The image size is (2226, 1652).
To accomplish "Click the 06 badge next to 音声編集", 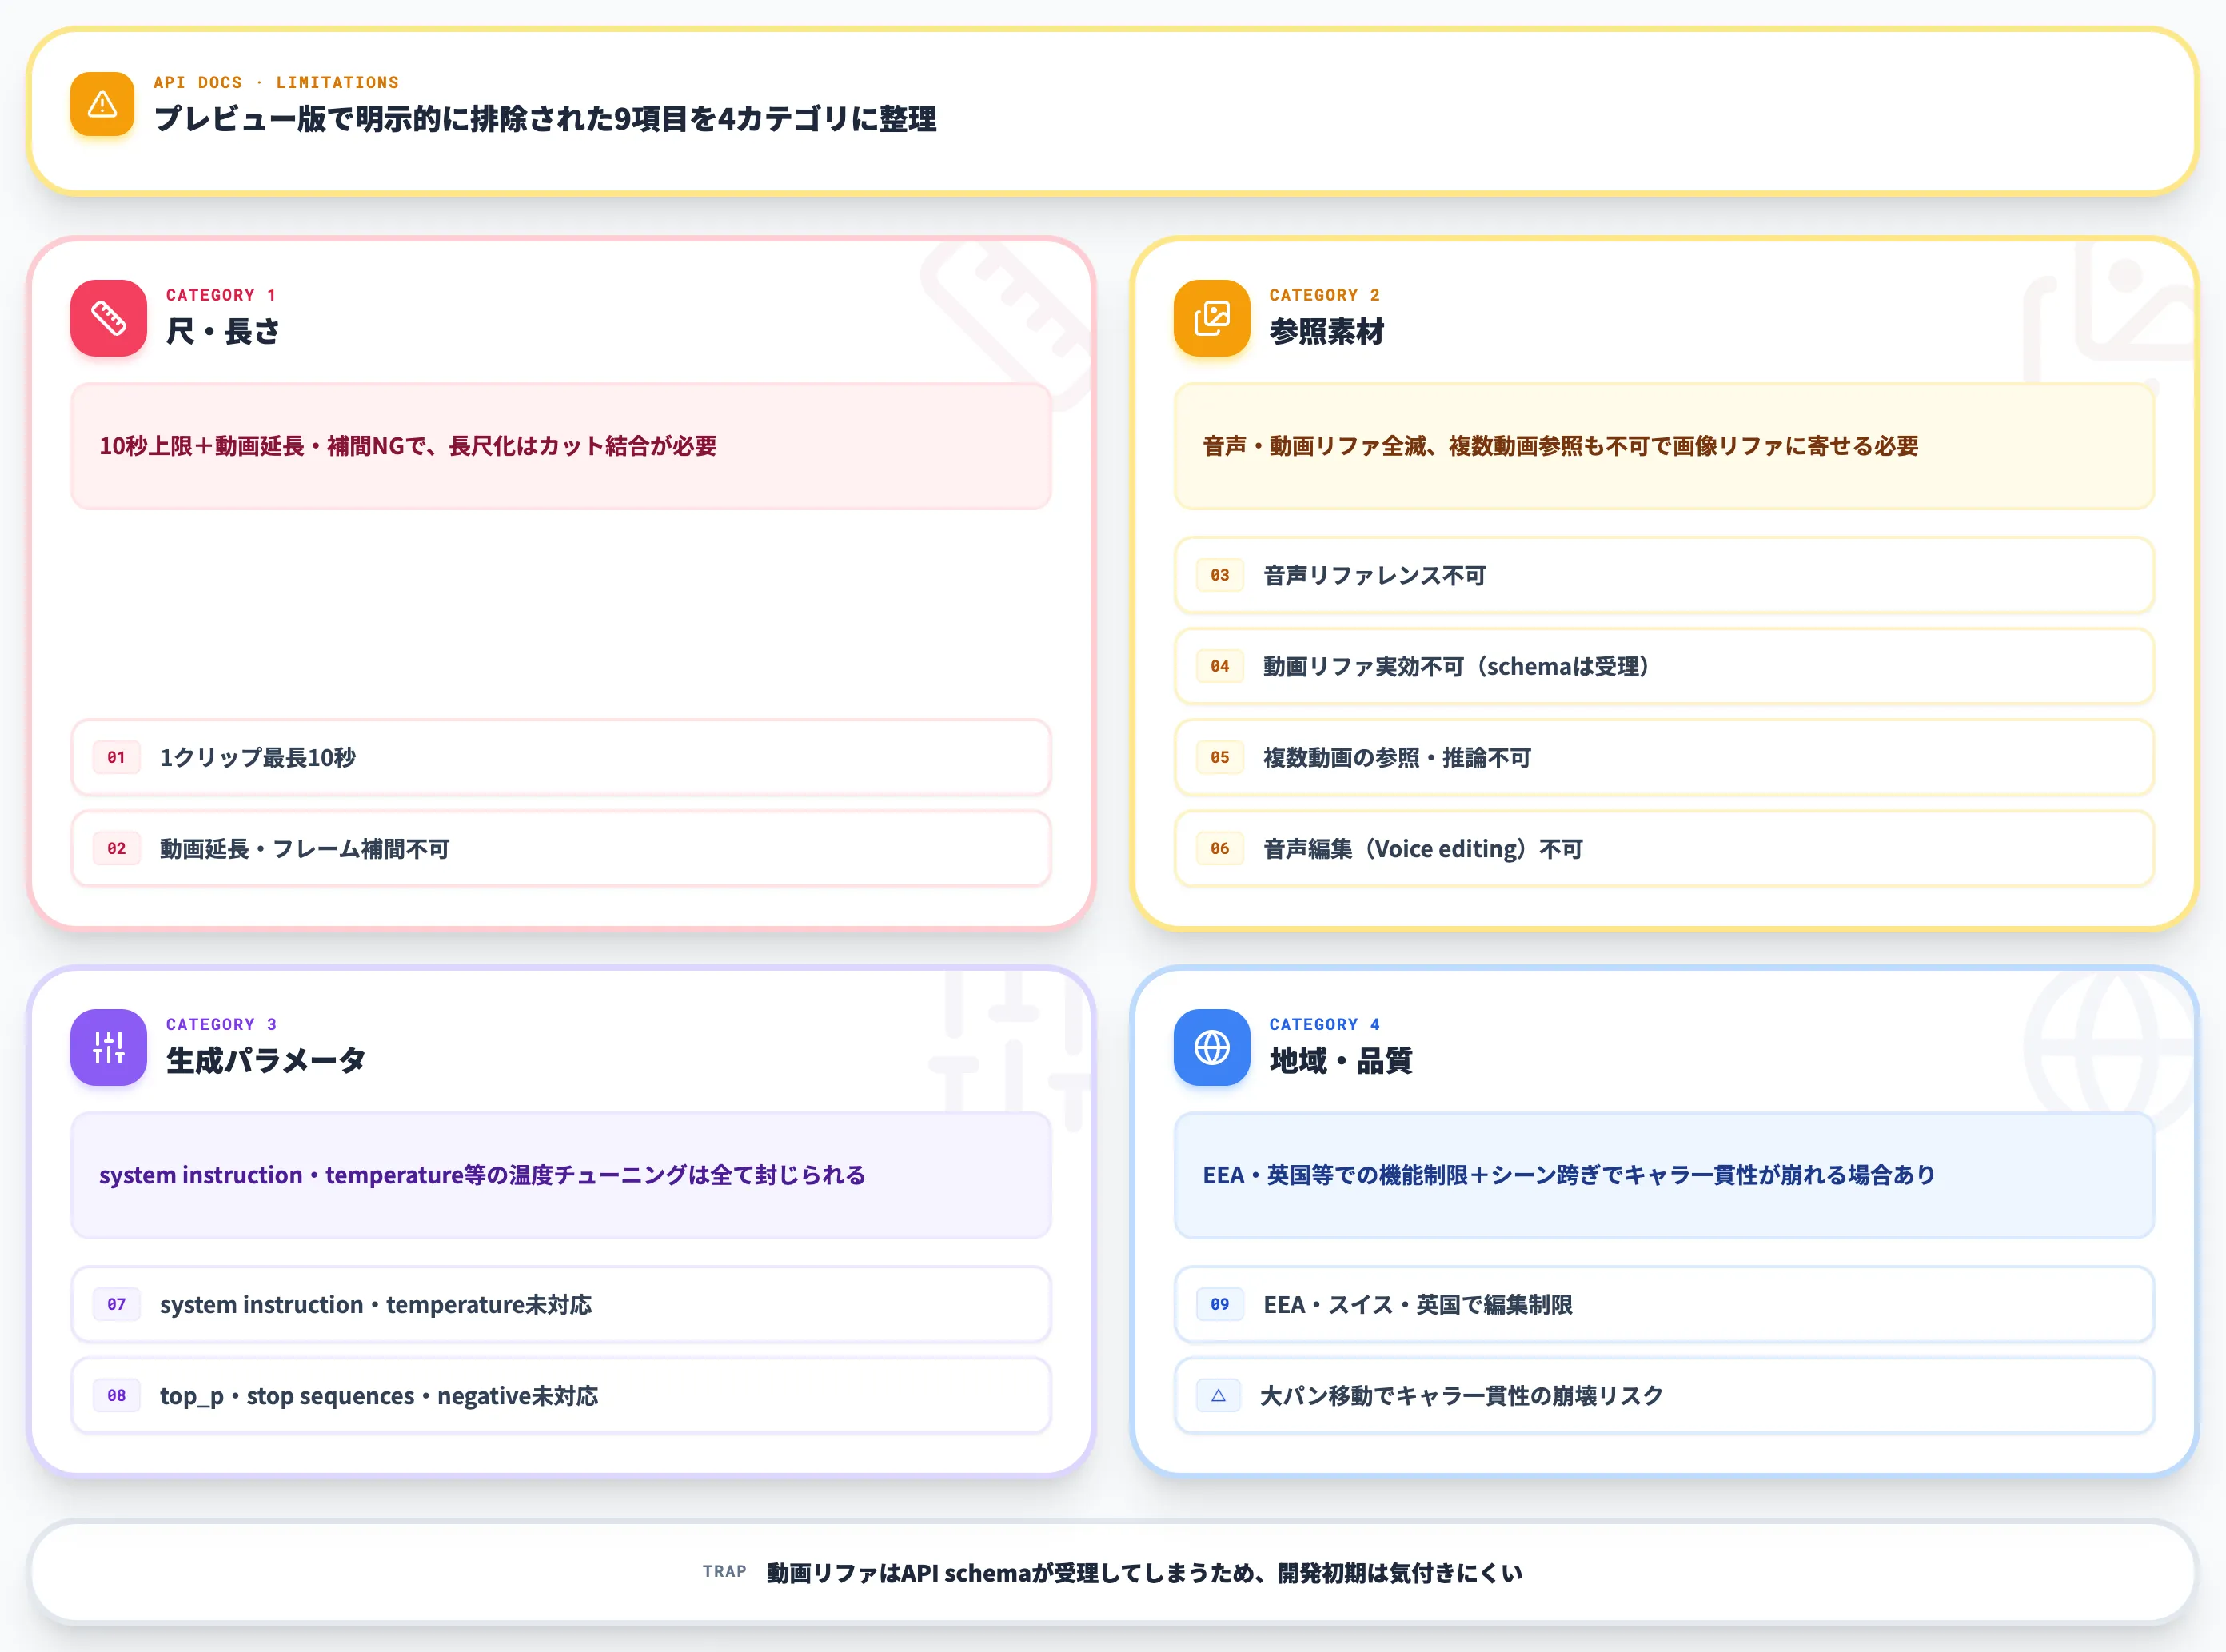I will [1220, 848].
